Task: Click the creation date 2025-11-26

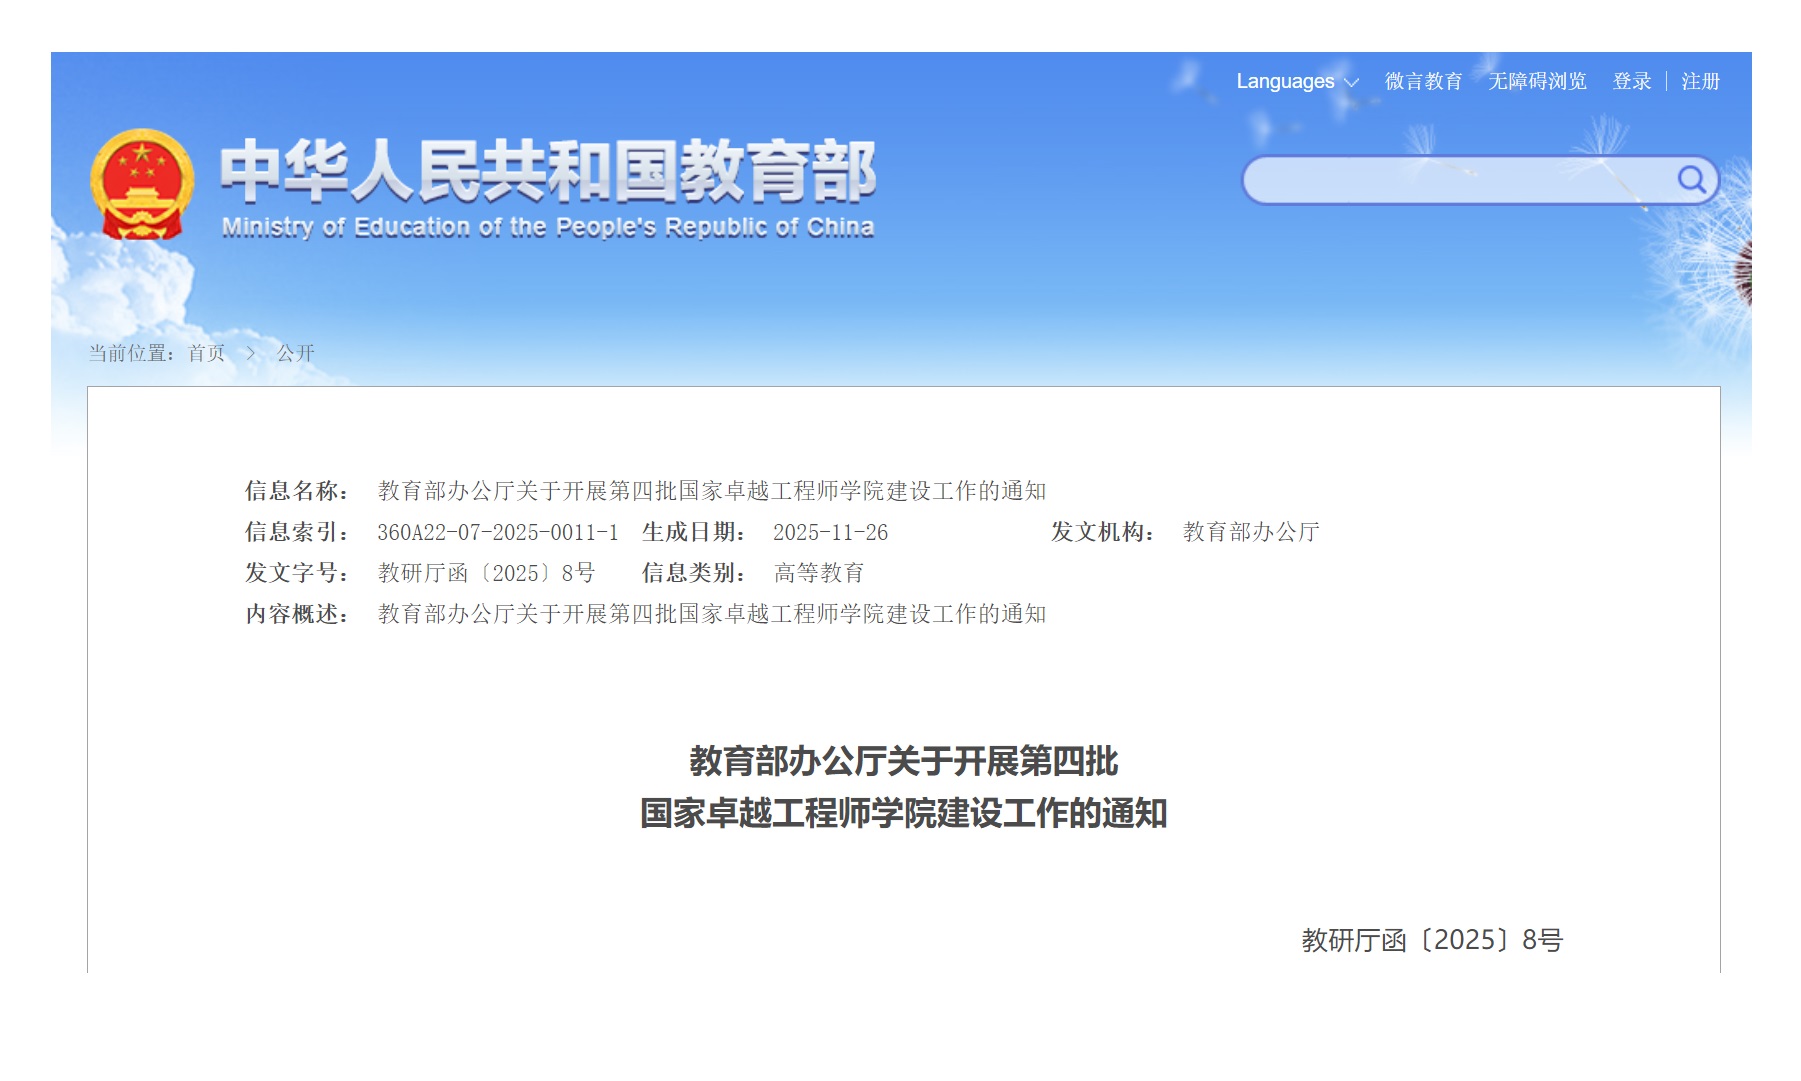Action: [830, 532]
